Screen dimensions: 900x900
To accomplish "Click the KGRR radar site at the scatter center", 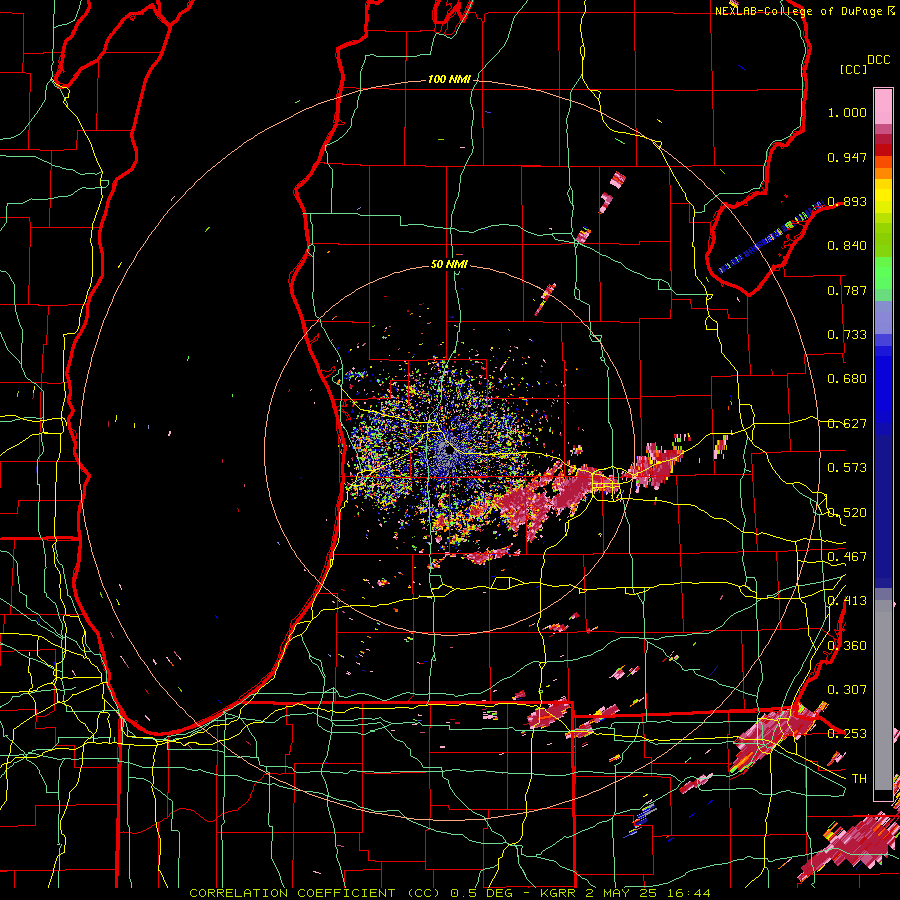I will (450, 450).
